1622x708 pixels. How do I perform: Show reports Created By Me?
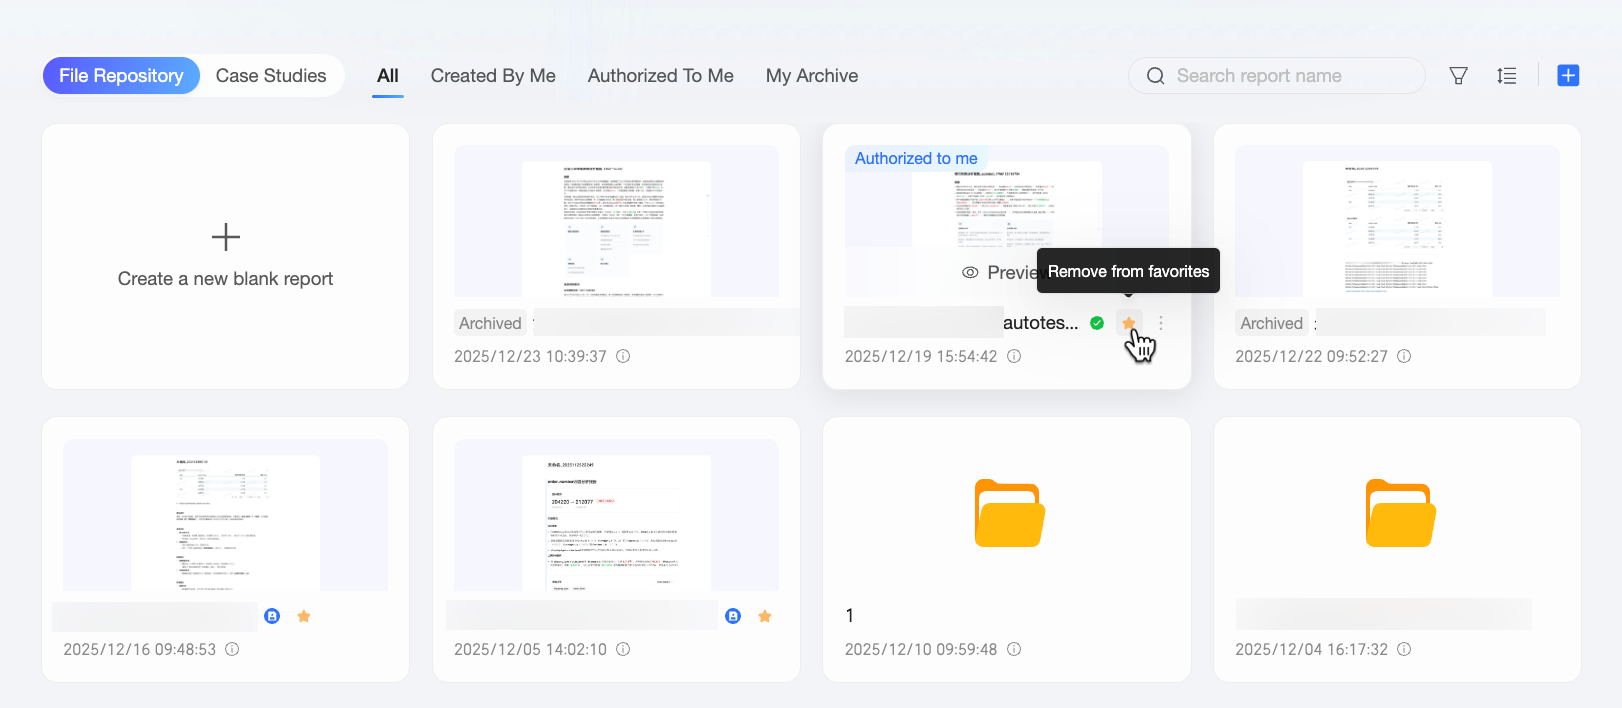click(493, 76)
